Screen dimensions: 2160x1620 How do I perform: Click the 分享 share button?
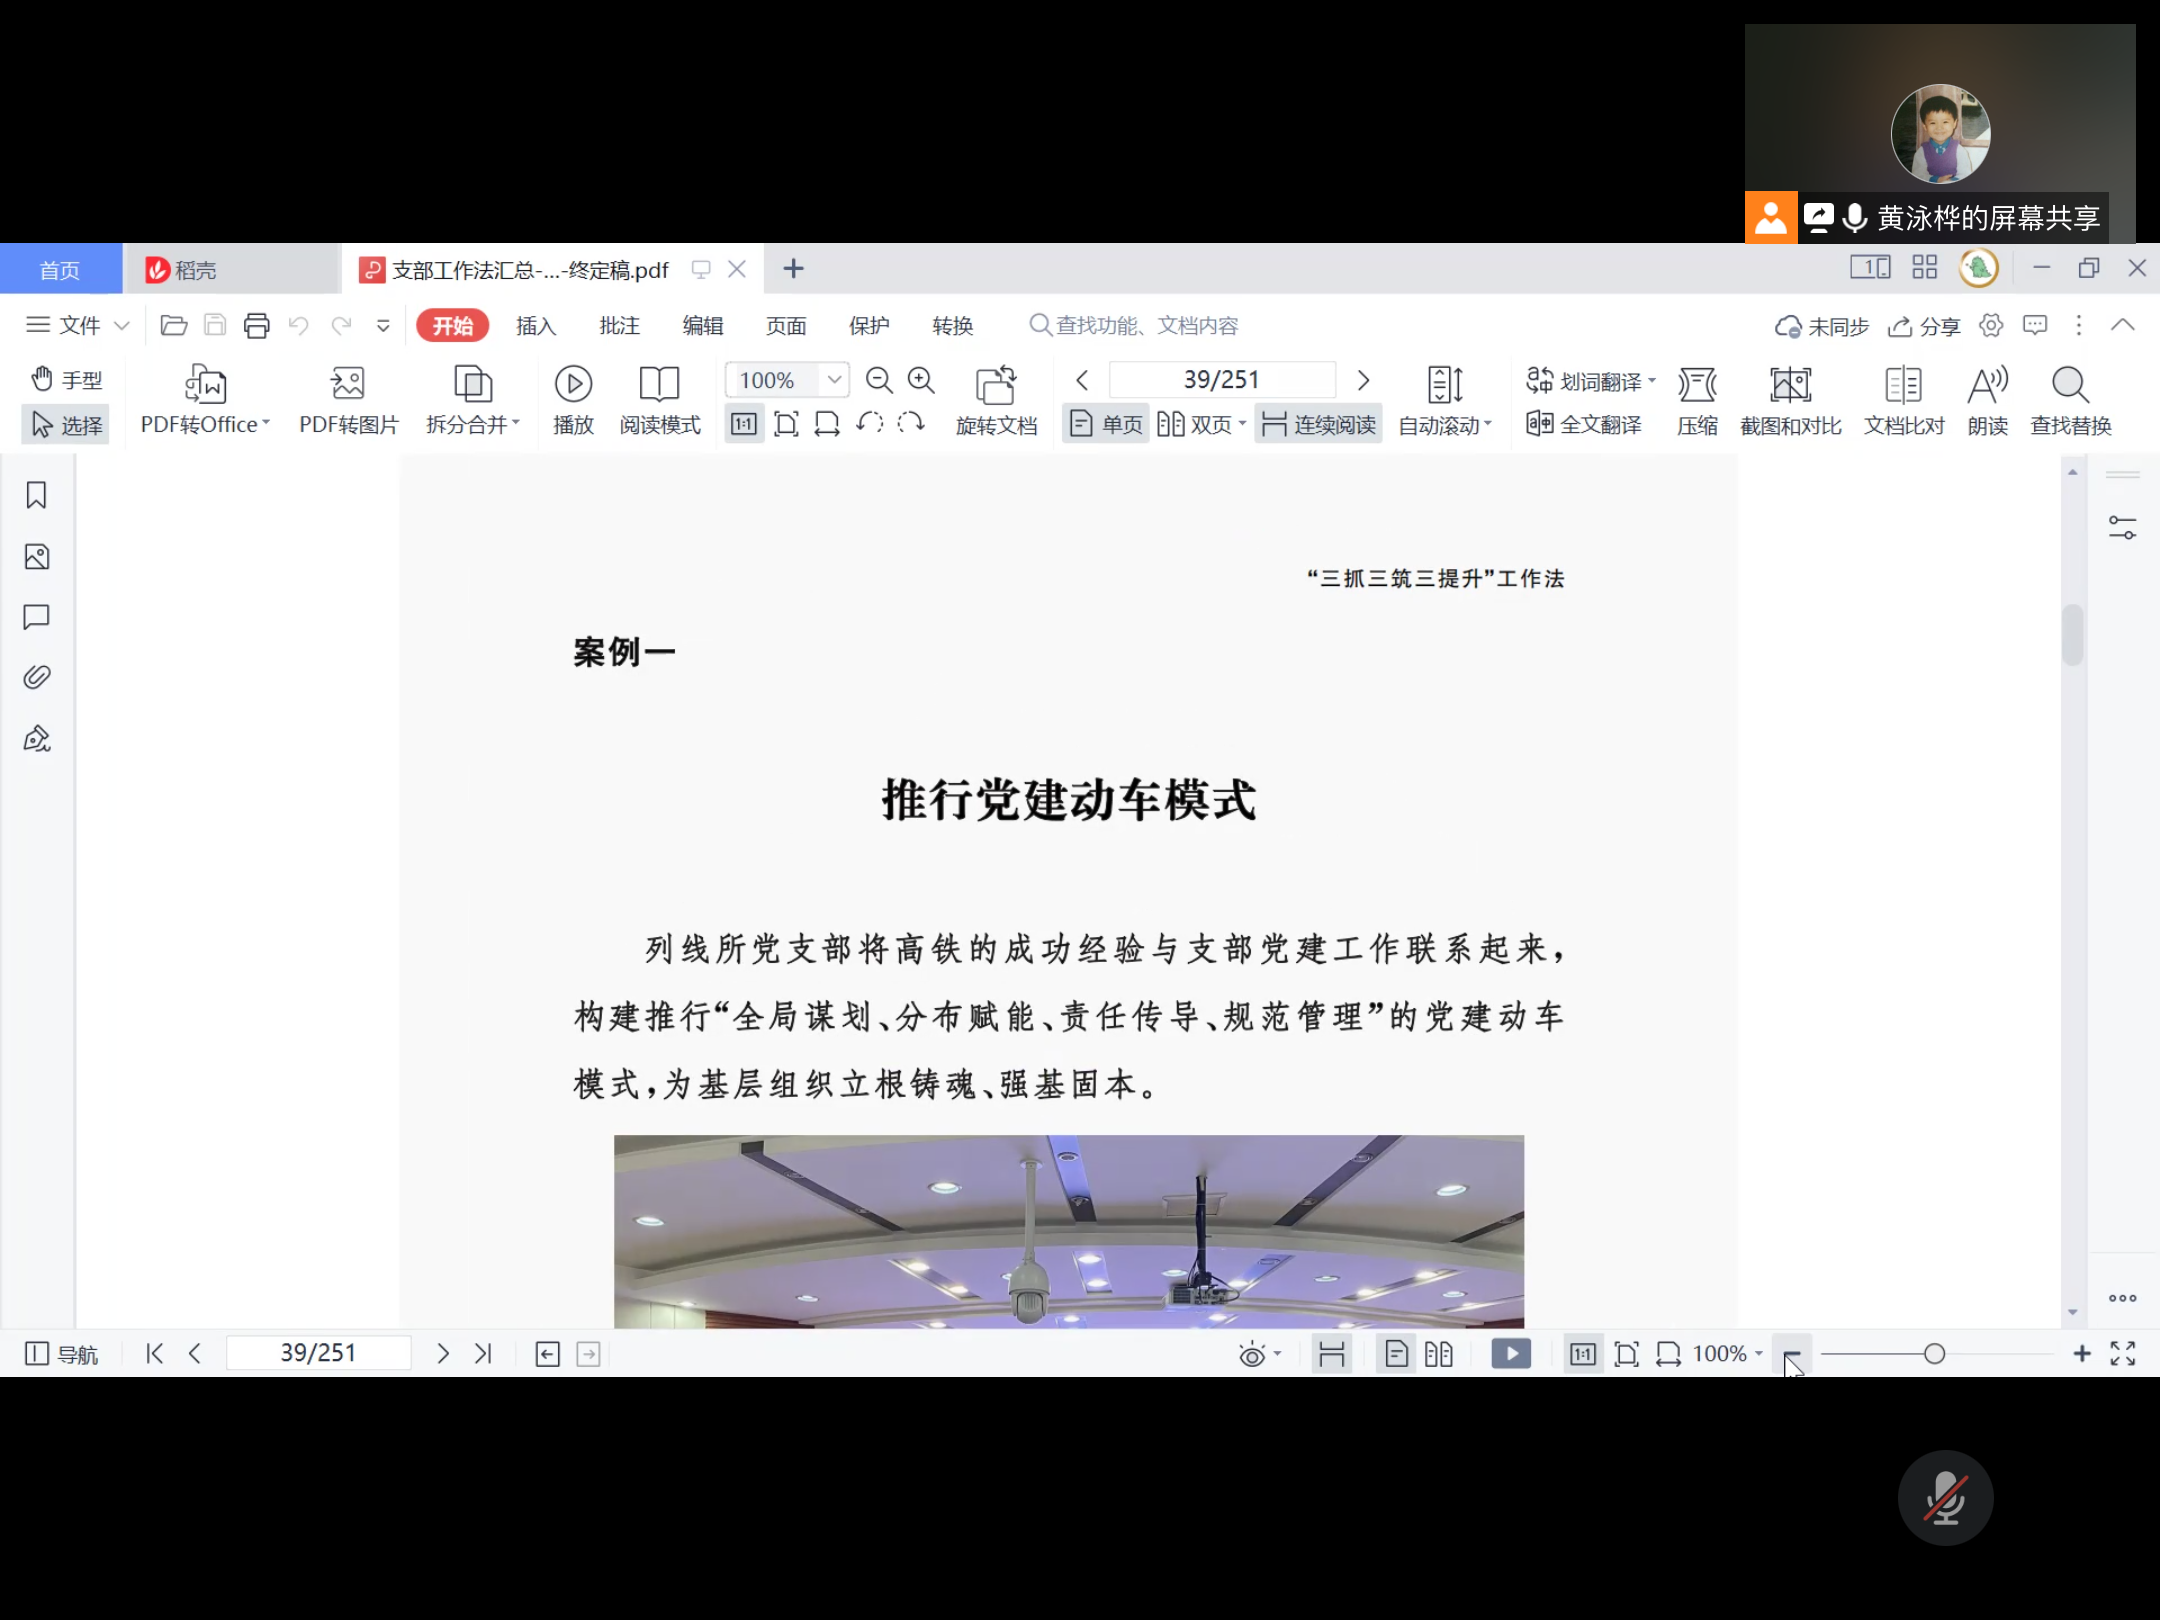[x=1924, y=327]
